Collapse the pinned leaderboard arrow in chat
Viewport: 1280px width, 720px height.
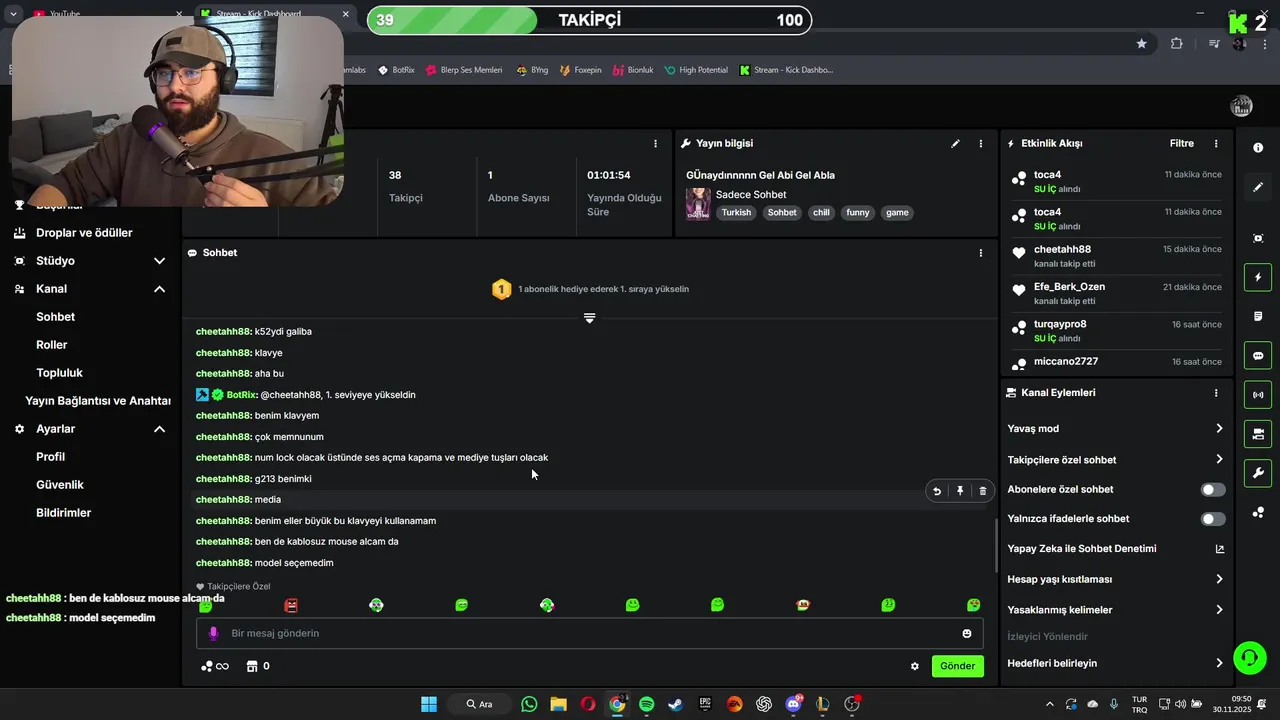pos(589,318)
